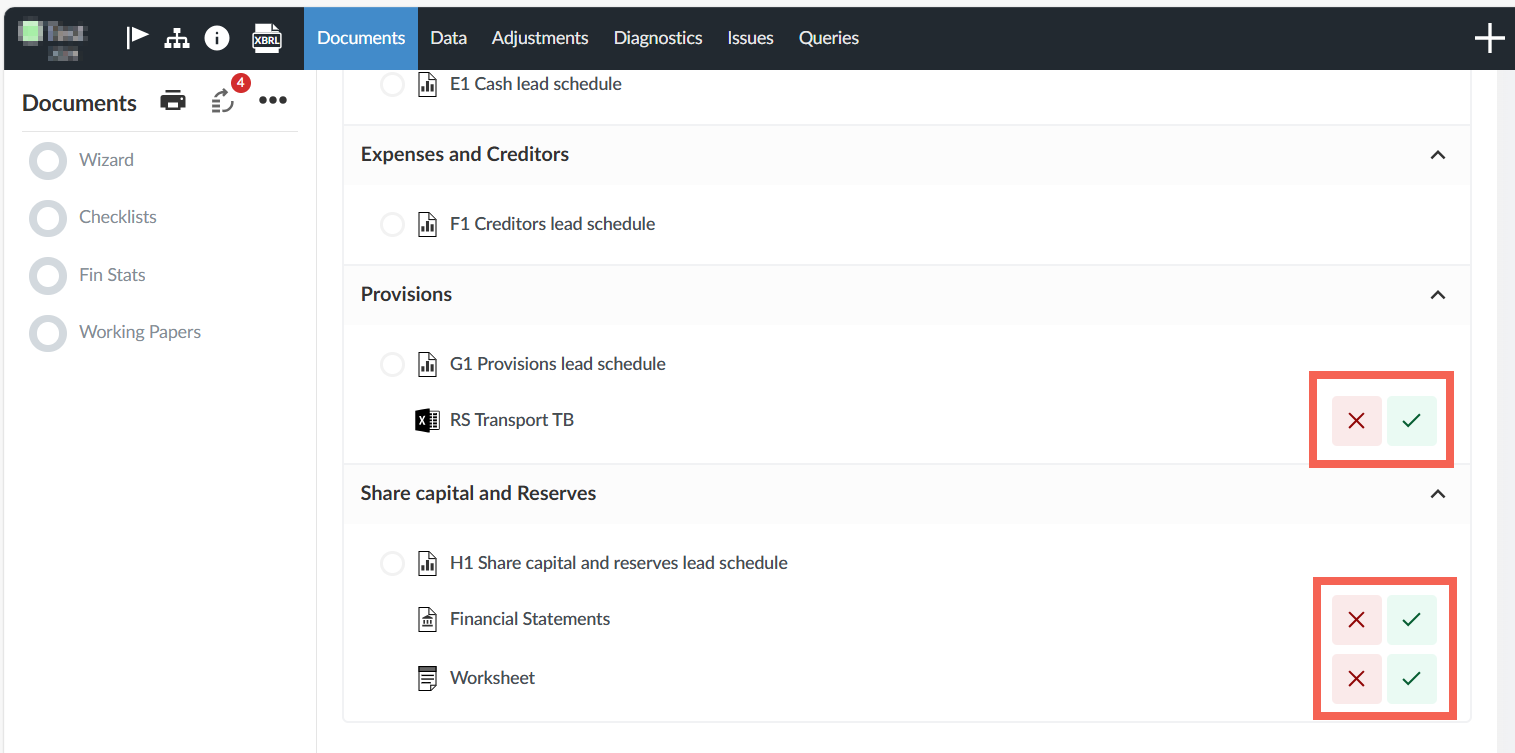Accept the Financial Statements document
The height and width of the screenshot is (753, 1515).
tap(1411, 620)
